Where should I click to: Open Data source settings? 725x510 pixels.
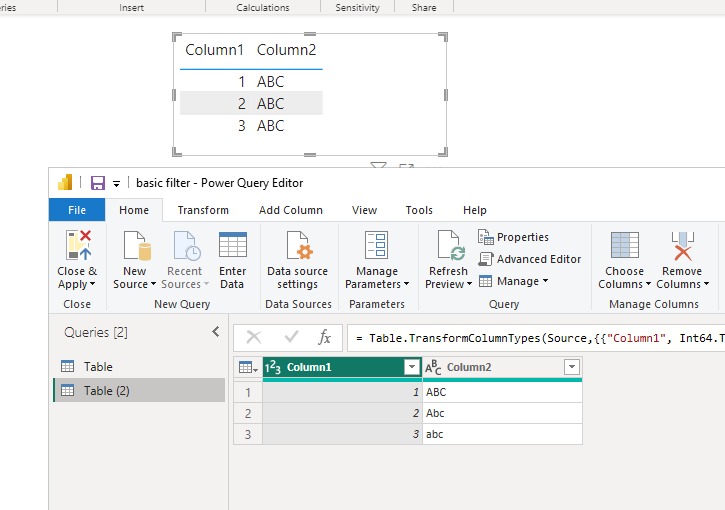[297, 260]
